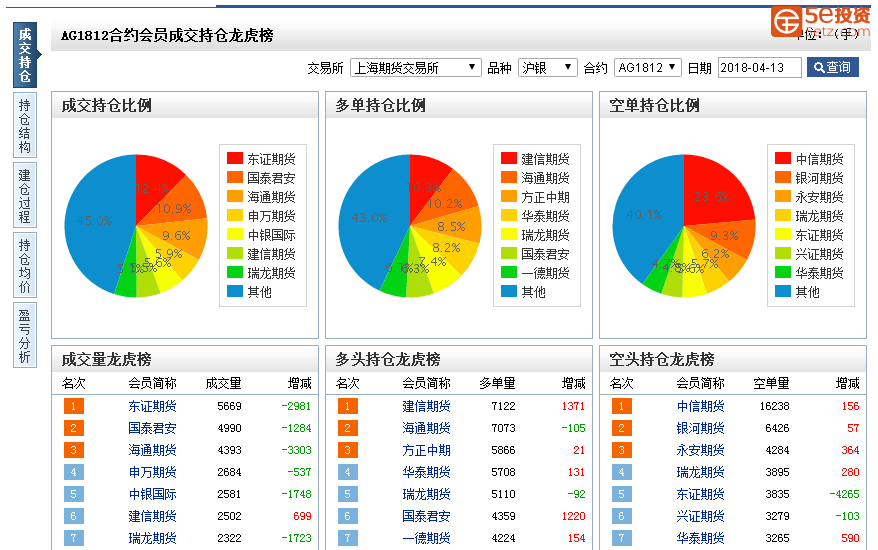Open 华泰期货 link in 多头持仓龙虎榜
Viewport: 878px width, 550px height.
pyautogui.click(x=426, y=472)
